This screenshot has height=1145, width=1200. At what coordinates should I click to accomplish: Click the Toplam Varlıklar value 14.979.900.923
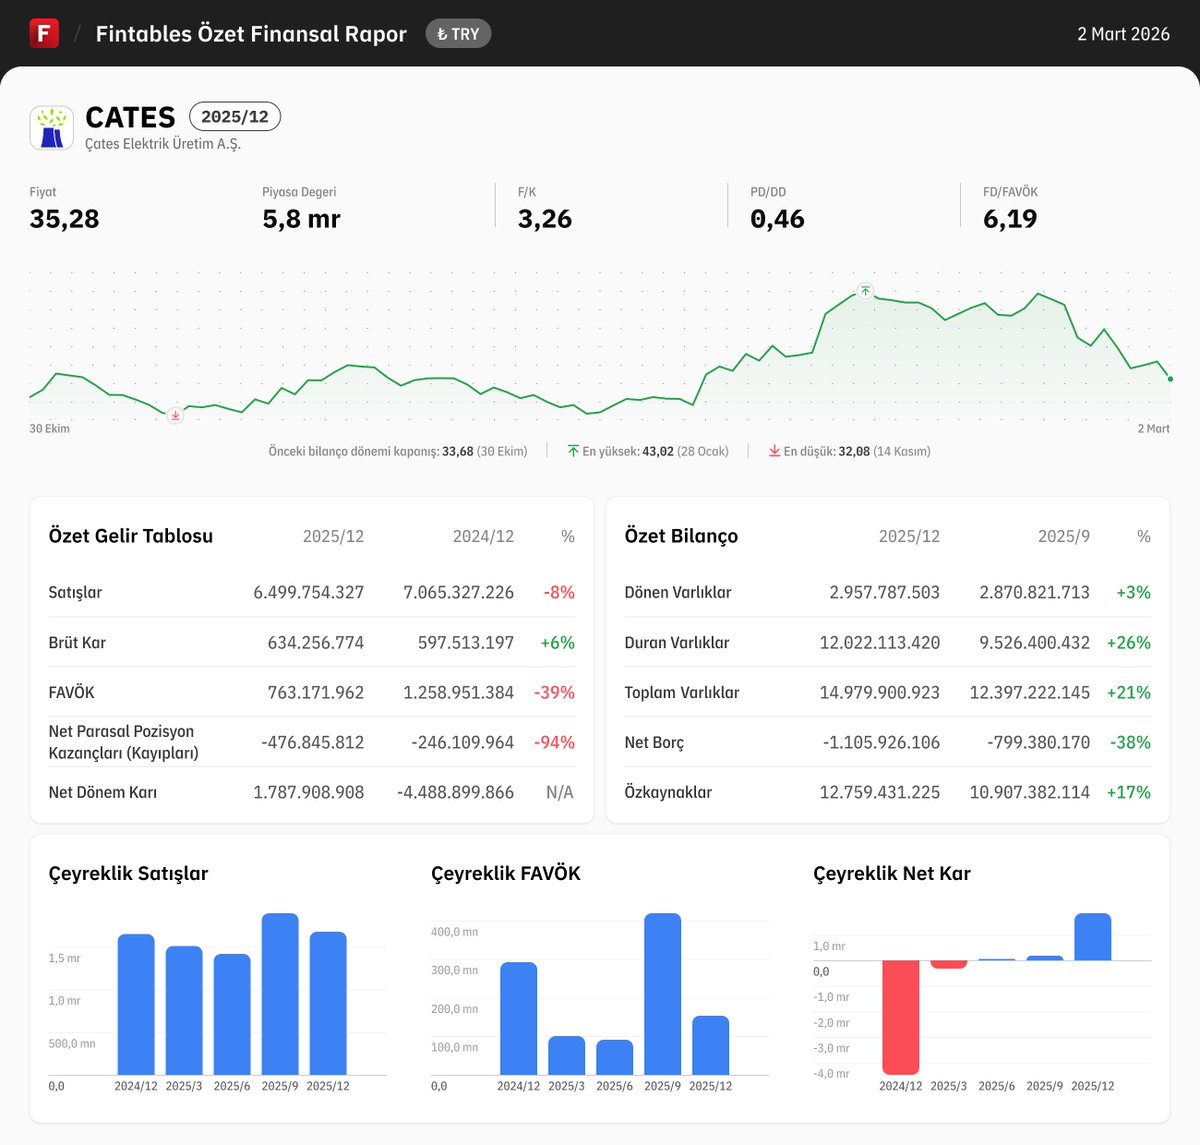pos(880,692)
